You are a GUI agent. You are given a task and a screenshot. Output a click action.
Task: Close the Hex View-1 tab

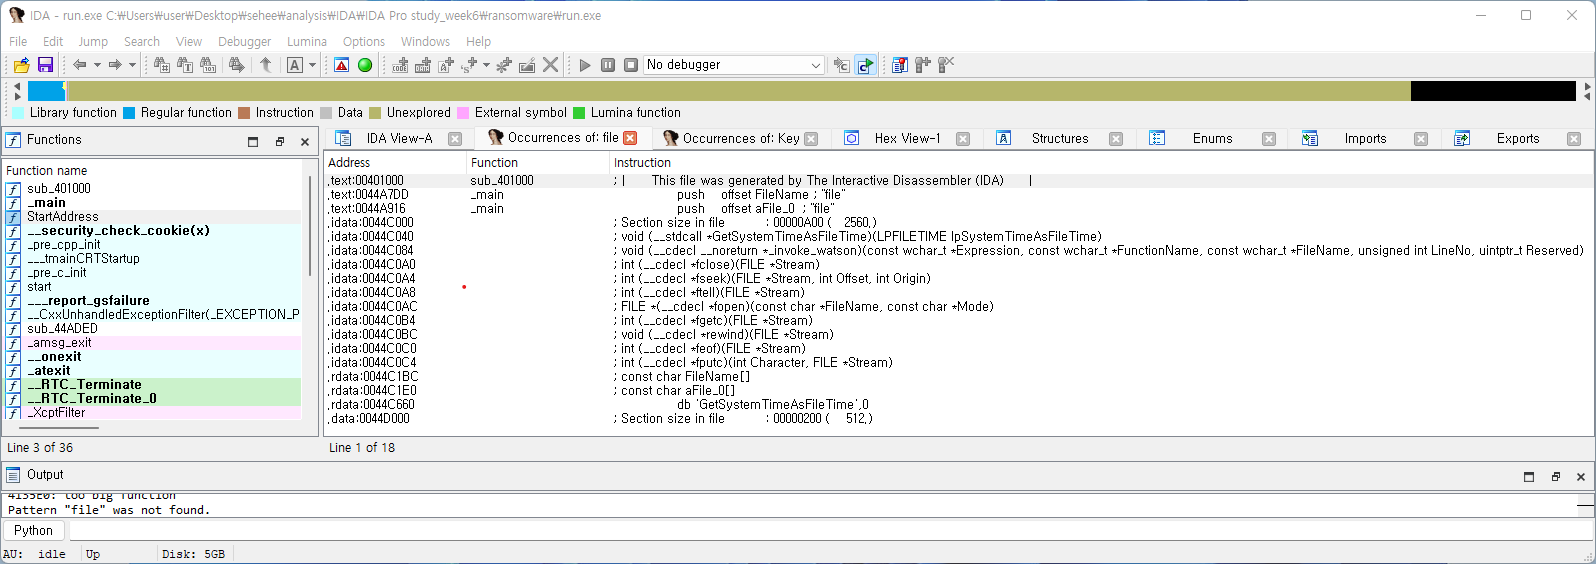tap(963, 139)
